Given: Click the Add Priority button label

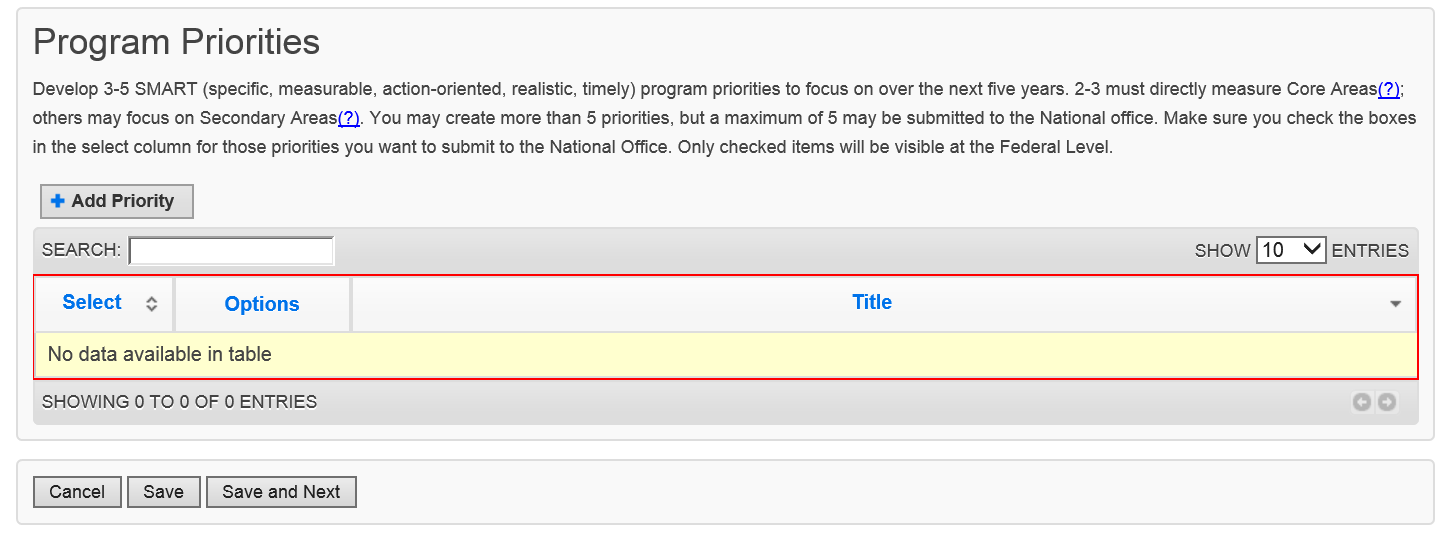Looking at the screenshot, I should coord(123,201).
